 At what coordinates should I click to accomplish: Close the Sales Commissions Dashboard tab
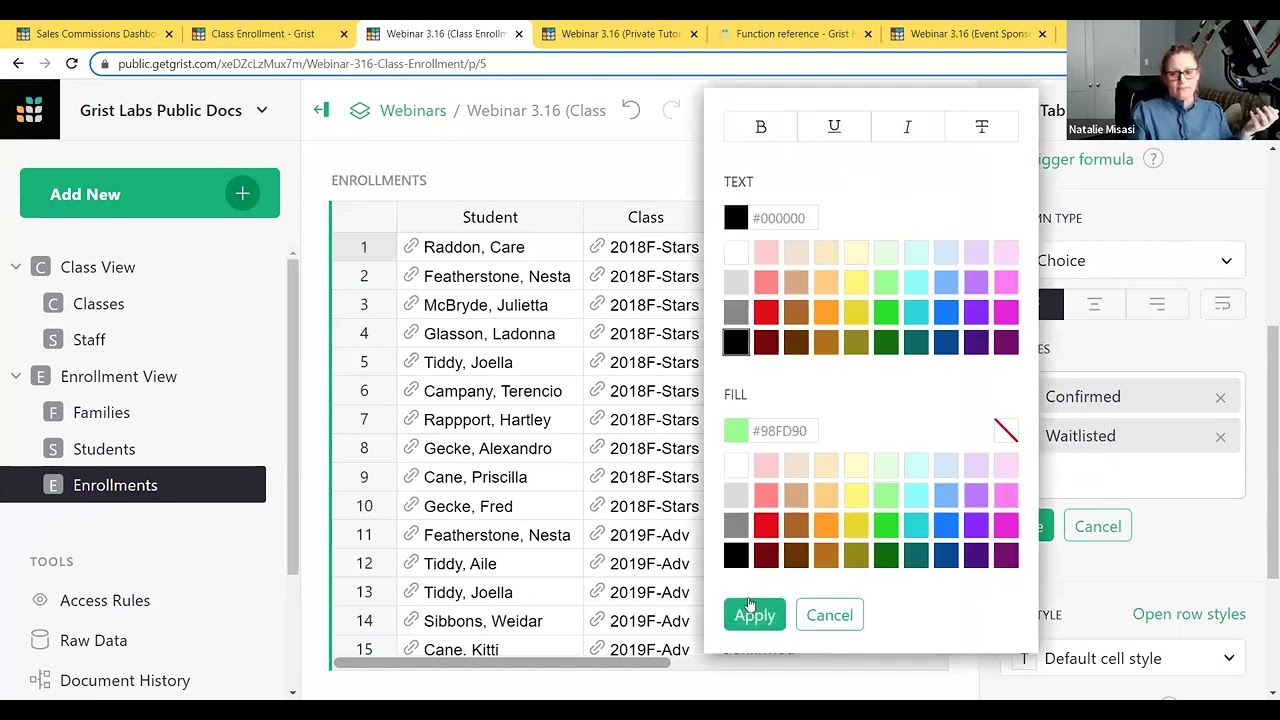(169, 34)
